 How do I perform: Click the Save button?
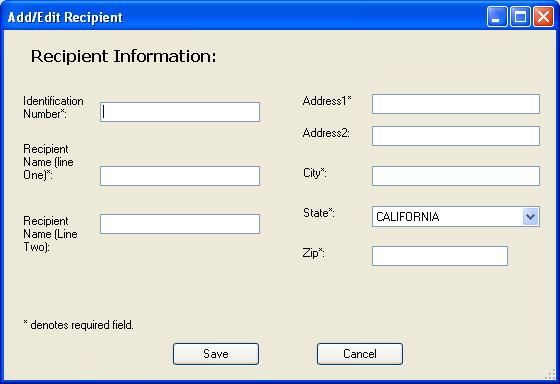coord(216,354)
